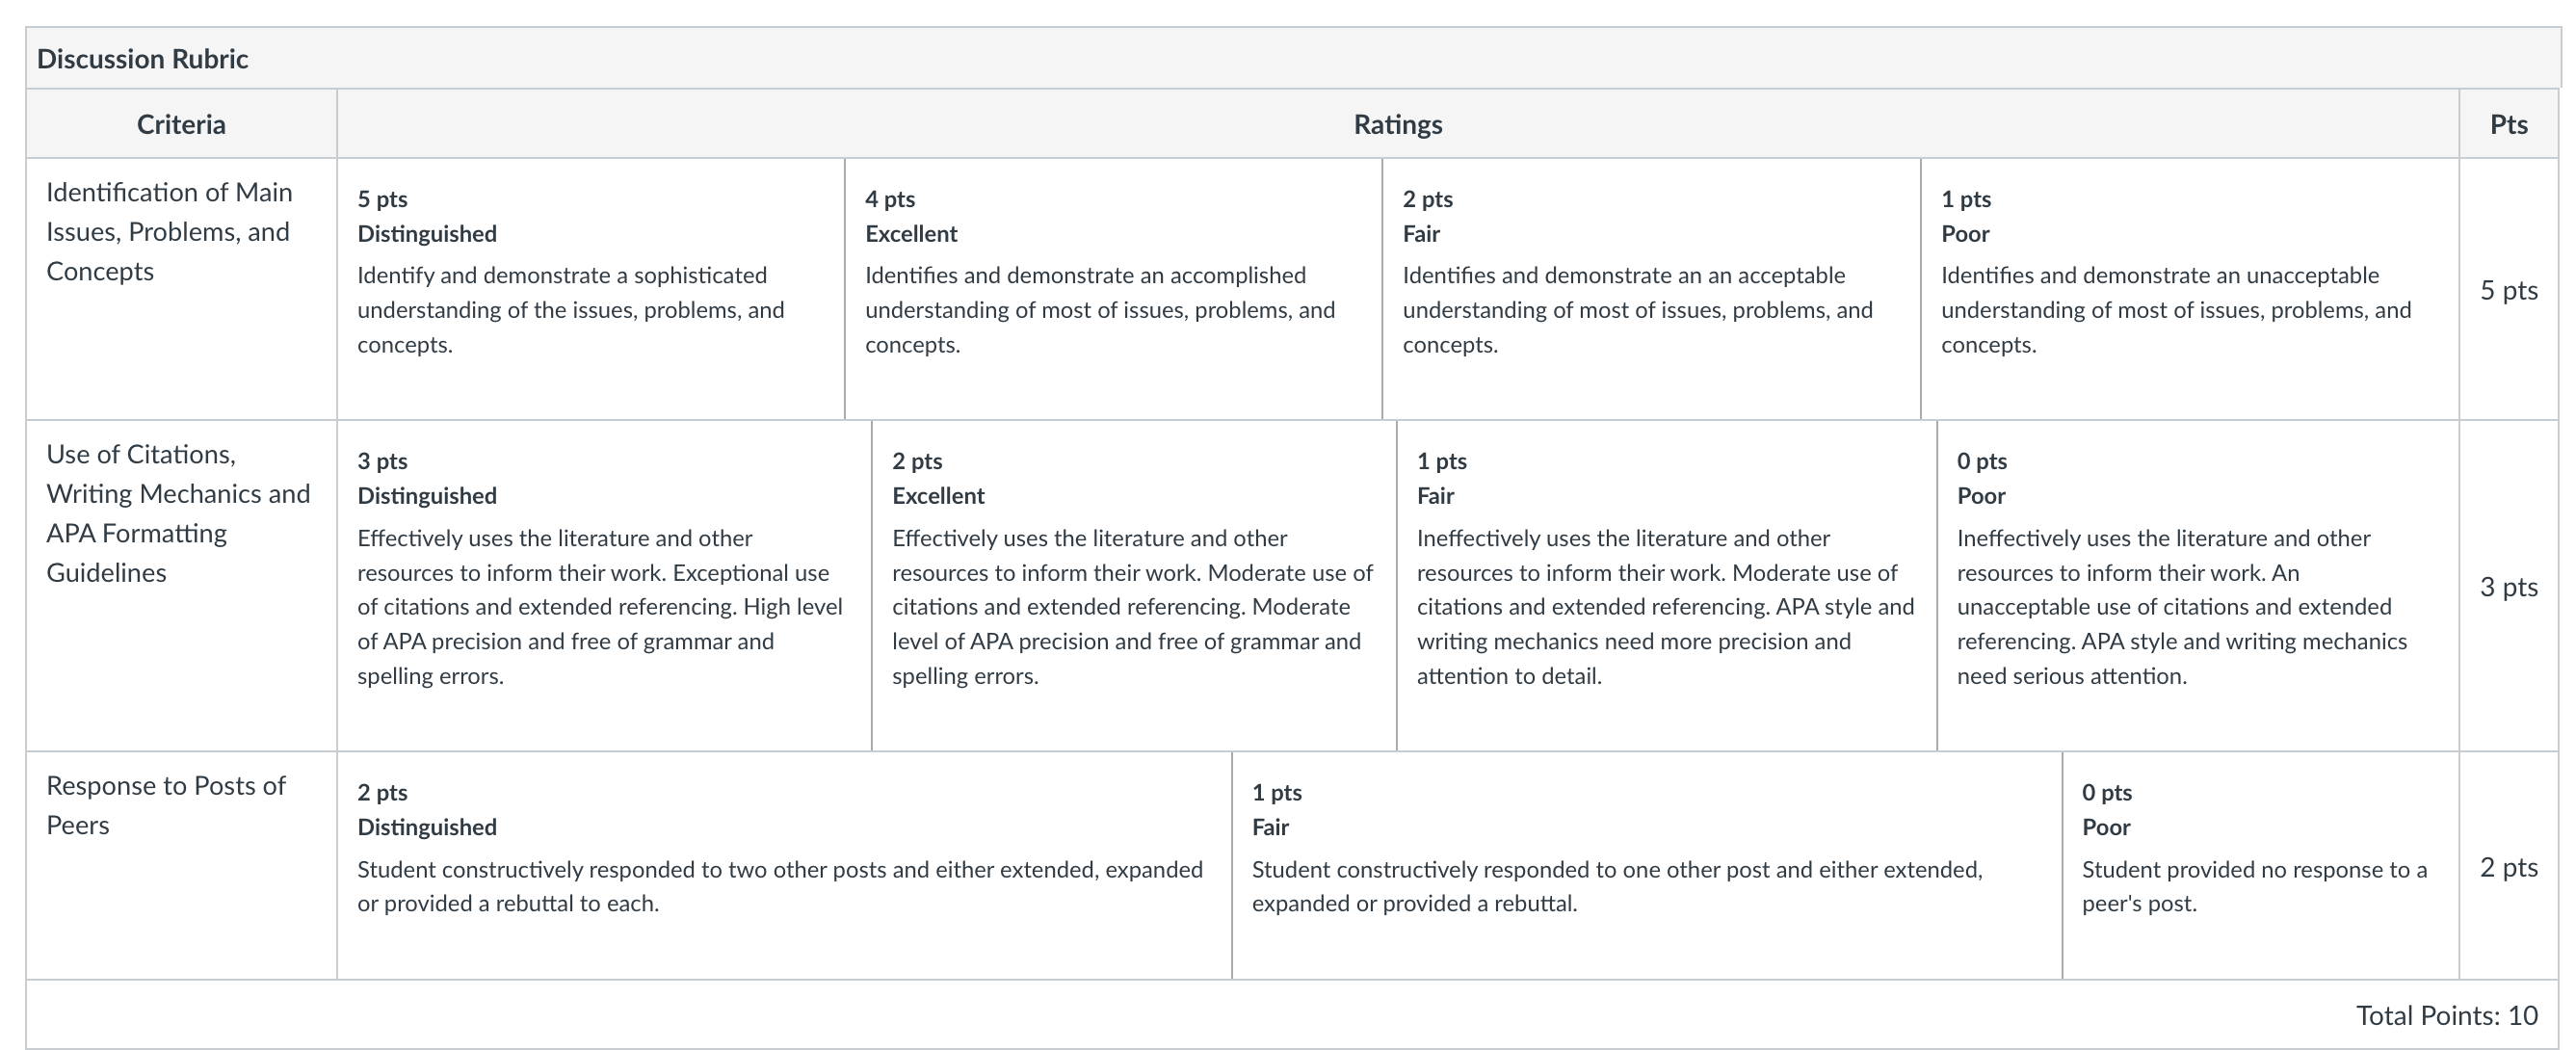Click the Ratings column header
The image size is (2576, 1050).
point(1398,124)
